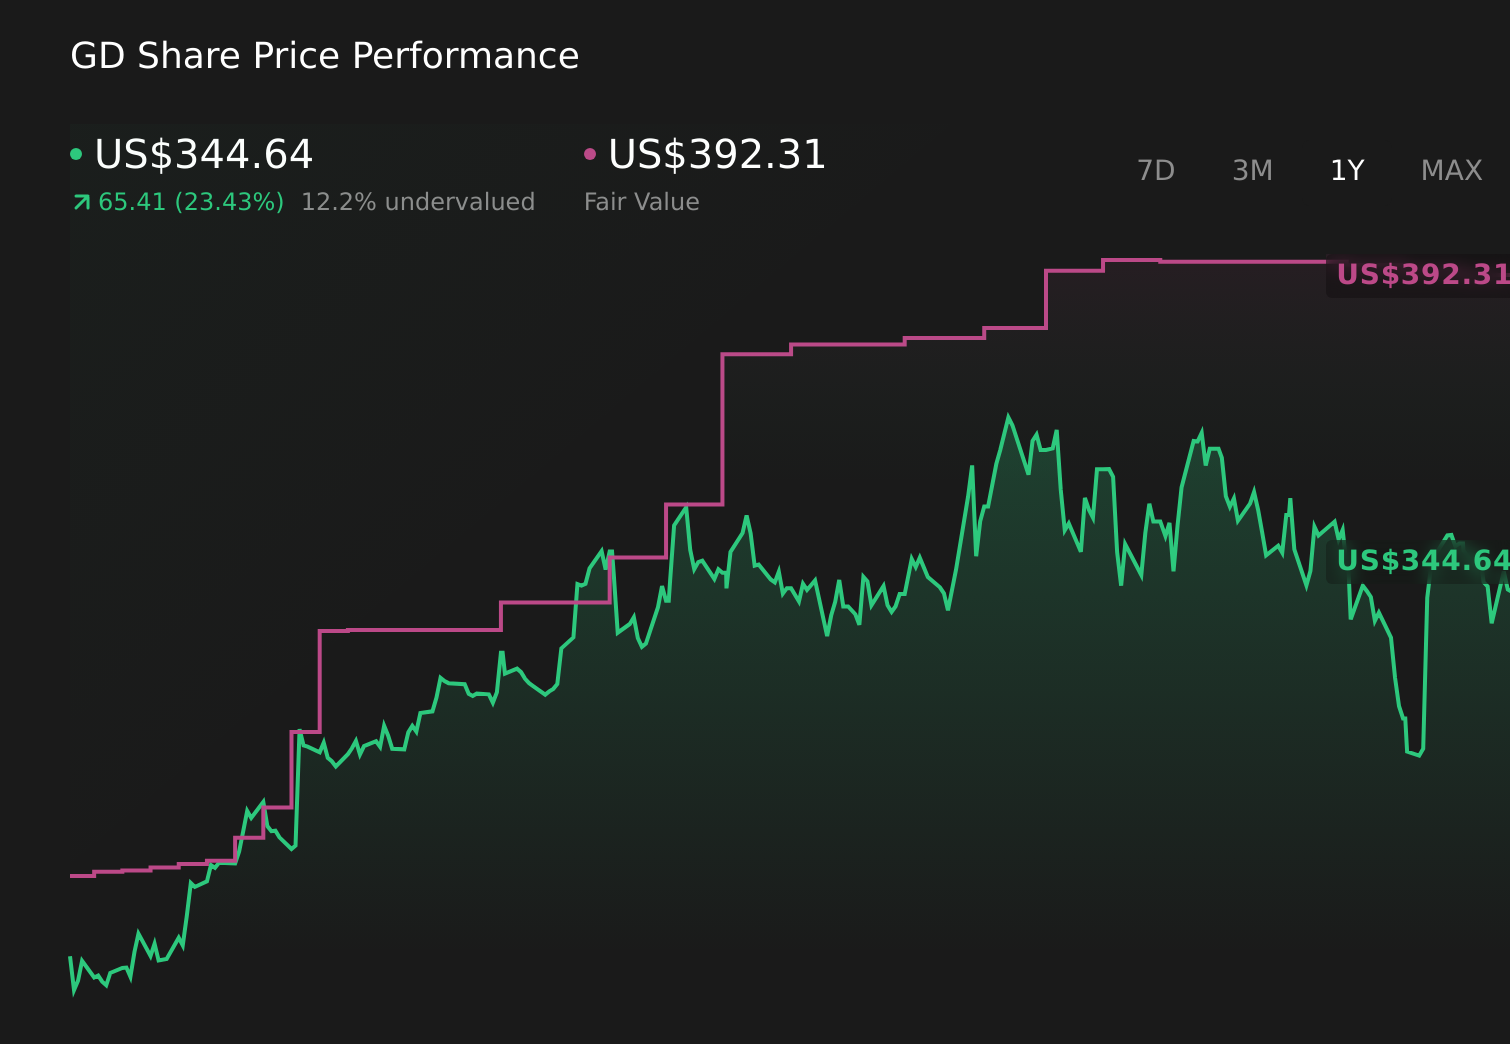Click the Fair Value label
The height and width of the screenshot is (1044, 1510).
point(641,202)
